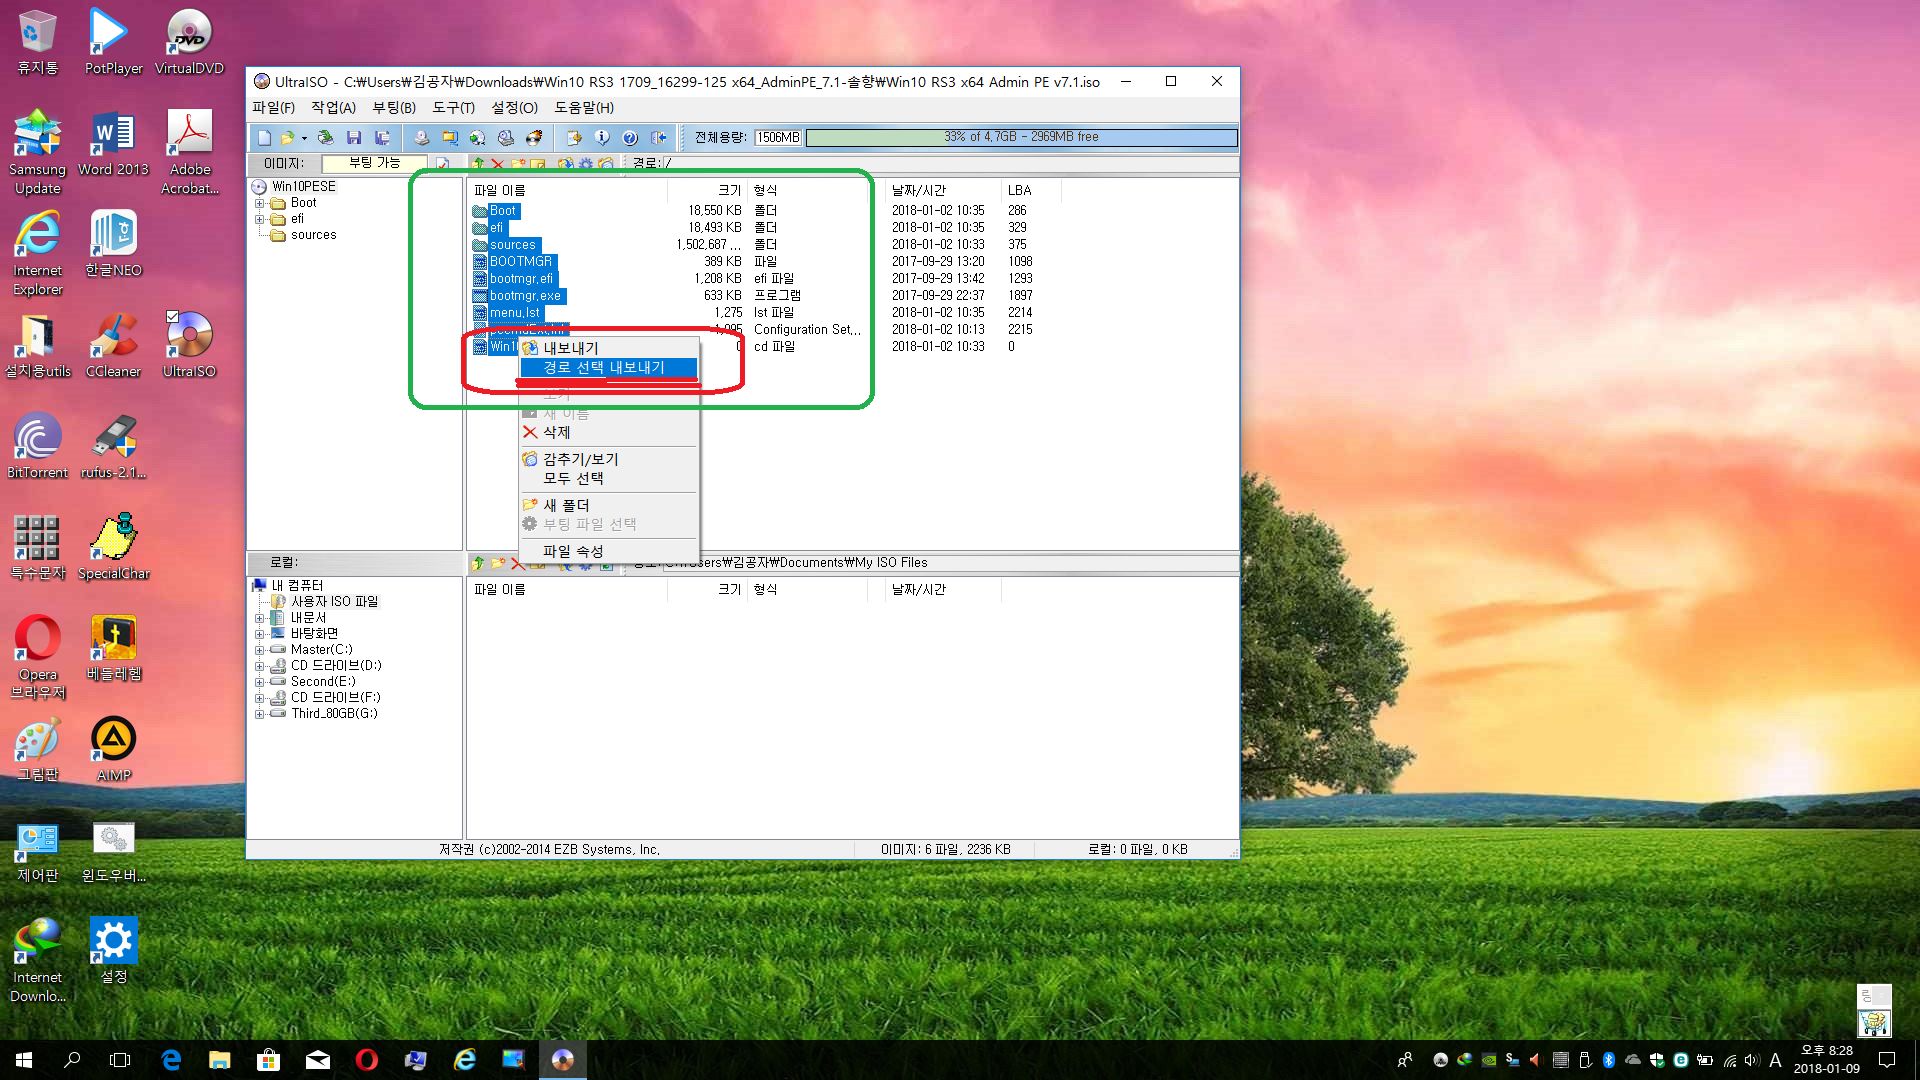Expand the Master(C:) drive node
The height and width of the screenshot is (1080, 1920).
point(259,650)
